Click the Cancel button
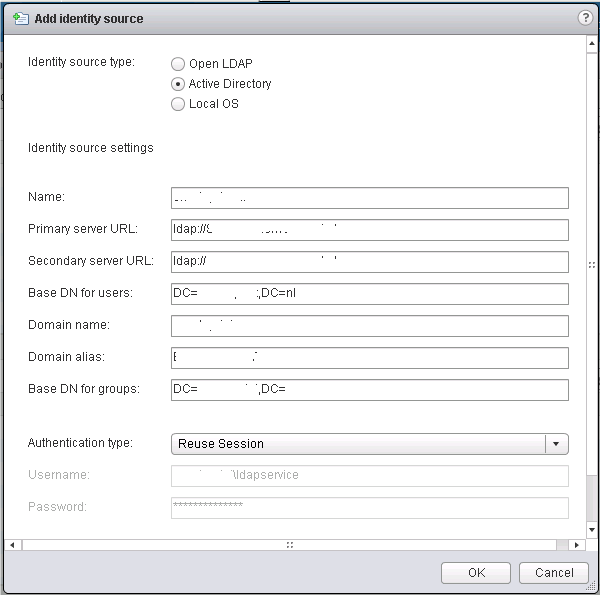The width and height of the screenshot is (600, 595). (x=554, y=573)
